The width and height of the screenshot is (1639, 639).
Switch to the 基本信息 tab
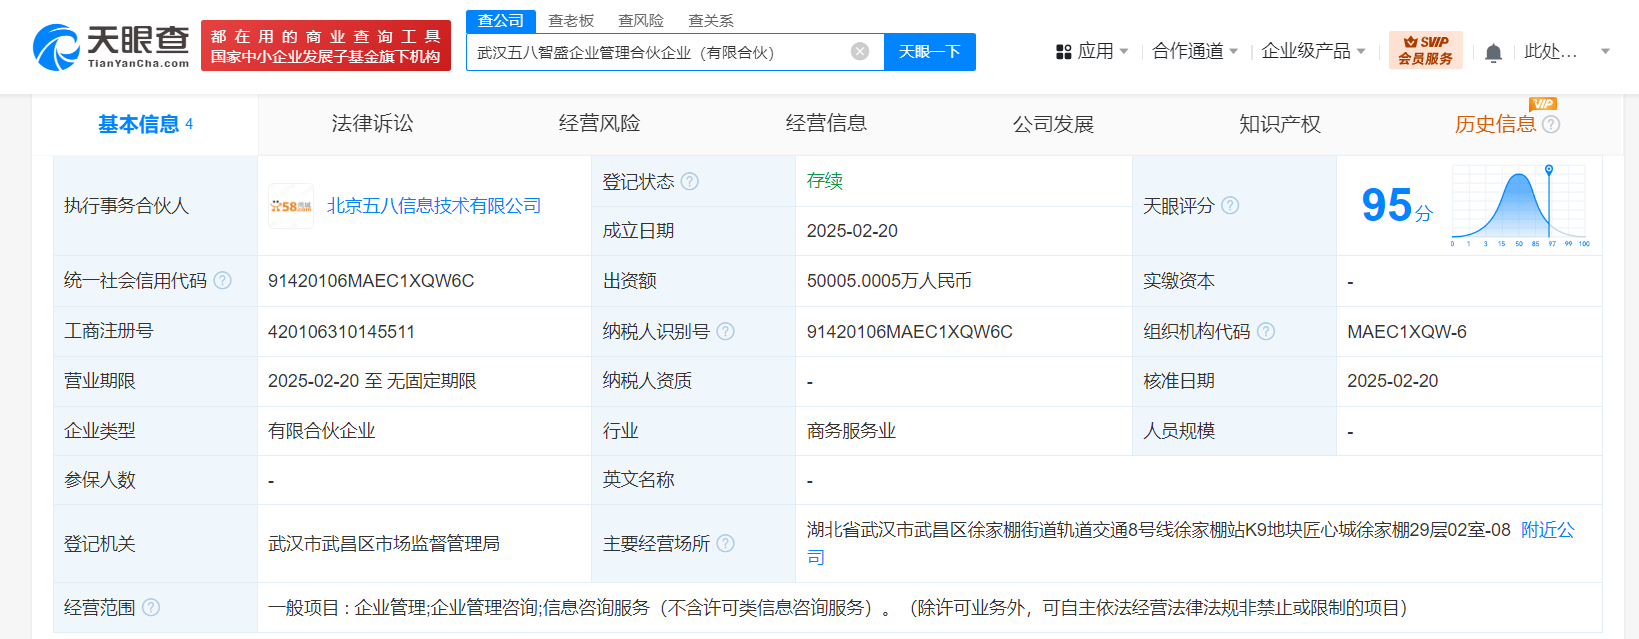[x=145, y=124]
